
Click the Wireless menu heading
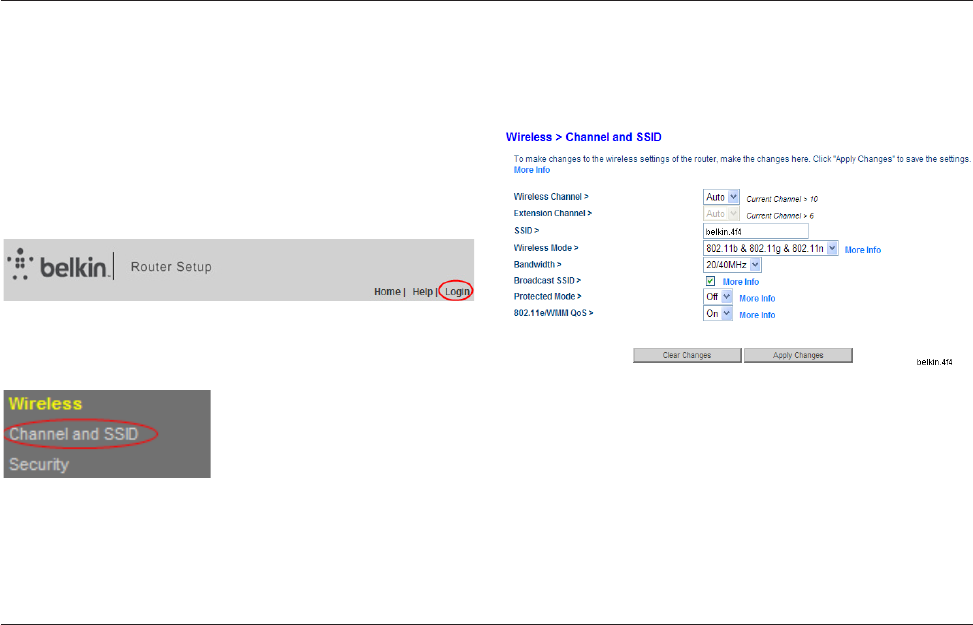pyautogui.click(x=45, y=403)
